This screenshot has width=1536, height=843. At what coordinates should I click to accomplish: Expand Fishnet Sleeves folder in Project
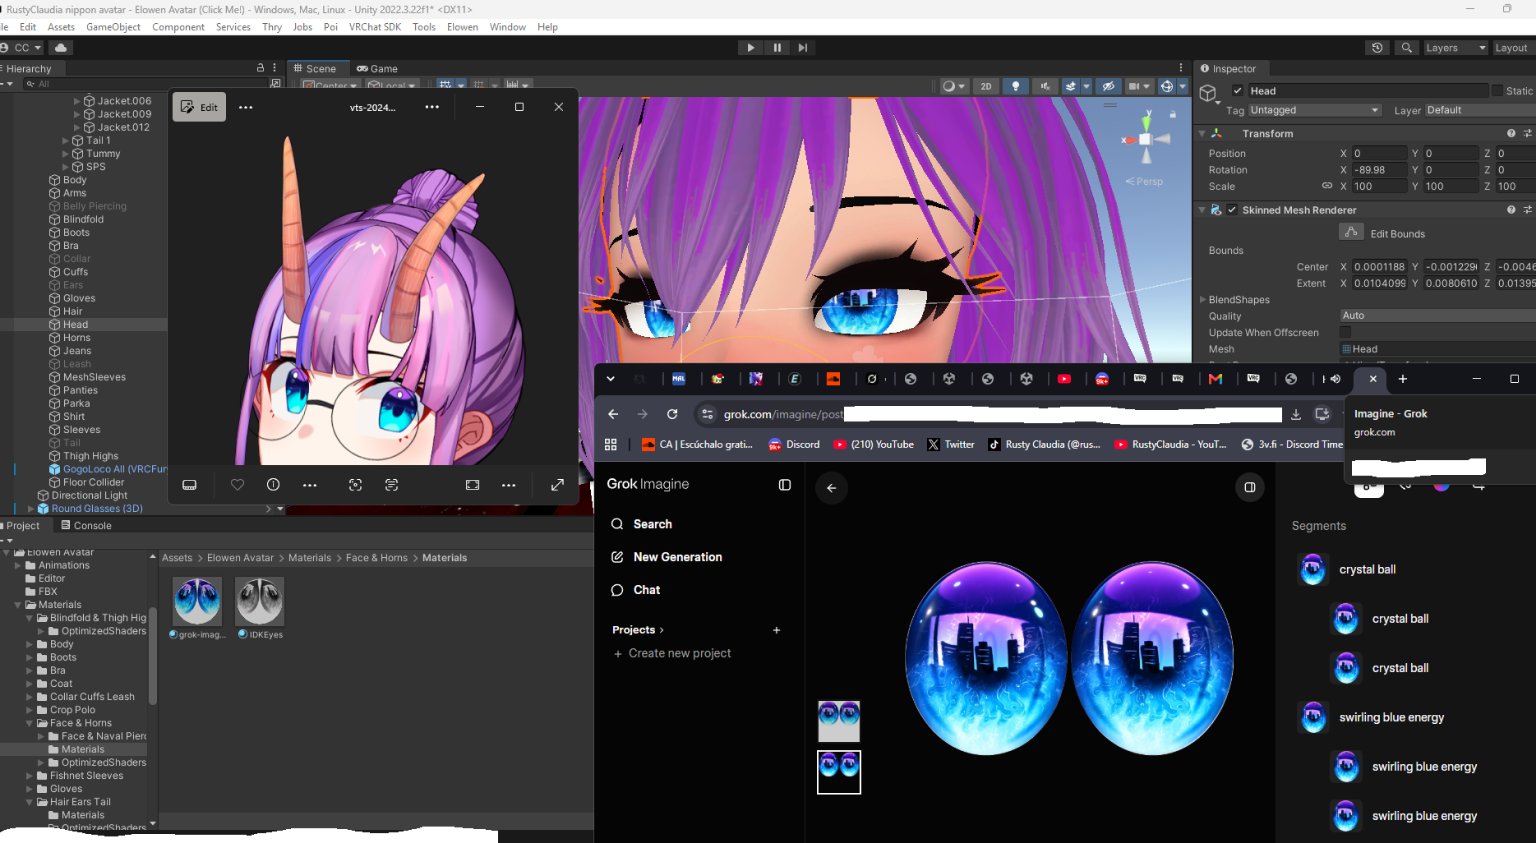[29, 776]
